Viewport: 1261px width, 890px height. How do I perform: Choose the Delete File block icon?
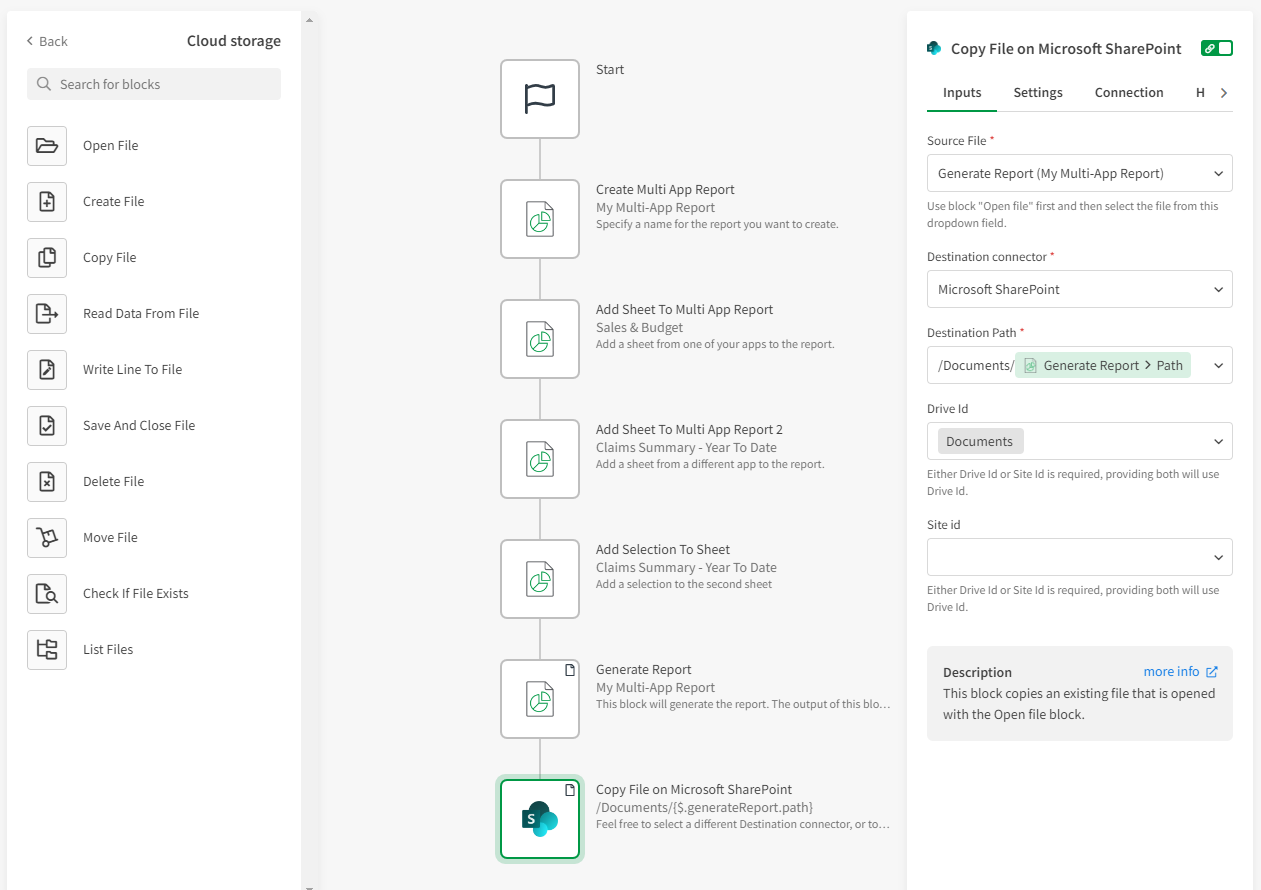[47, 482]
